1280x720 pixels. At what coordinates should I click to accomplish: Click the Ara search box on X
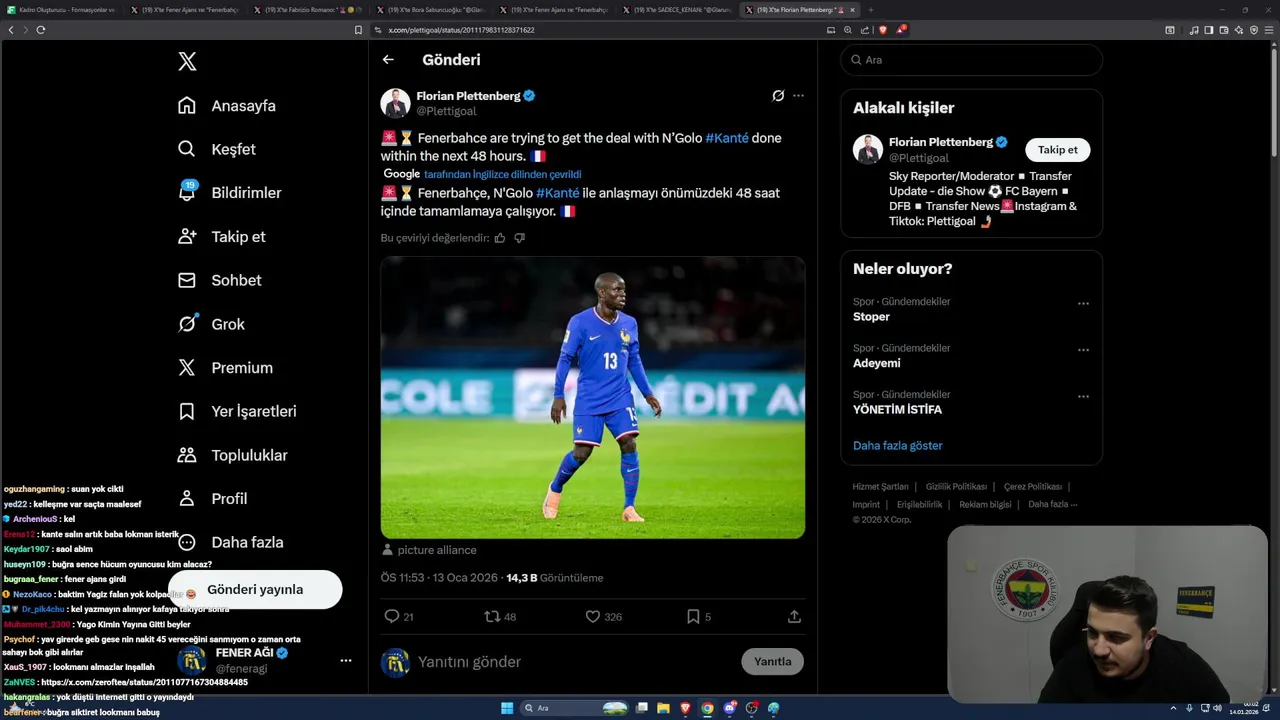[971, 60]
